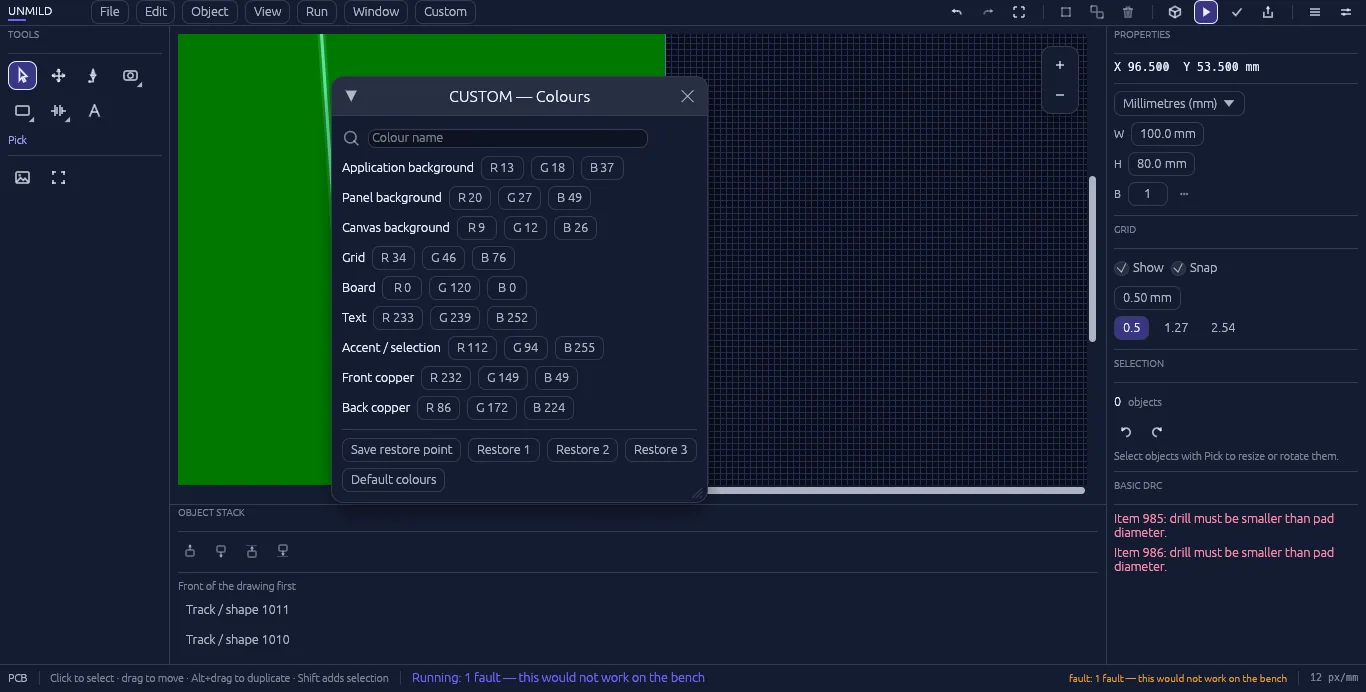The height and width of the screenshot is (692, 1366).
Task: Open the Millimetres (mm) units dropdown
Action: coord(1179,104)
